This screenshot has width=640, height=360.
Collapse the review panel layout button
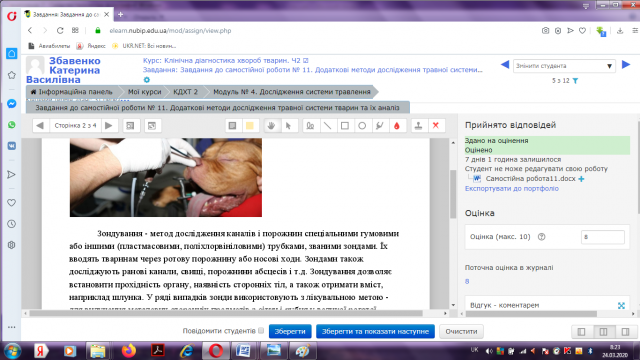(581, 331)
